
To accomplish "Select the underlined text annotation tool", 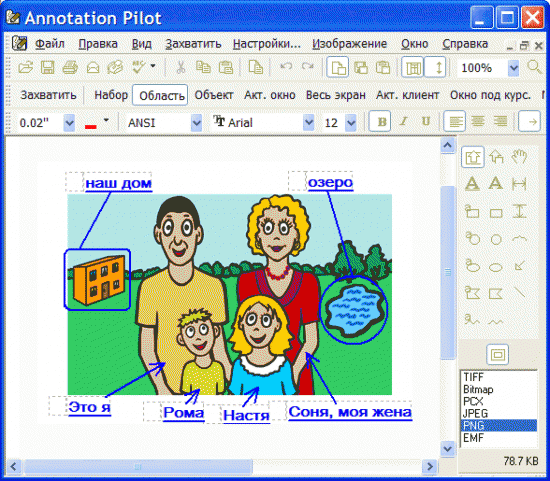I will click(472, 183).
